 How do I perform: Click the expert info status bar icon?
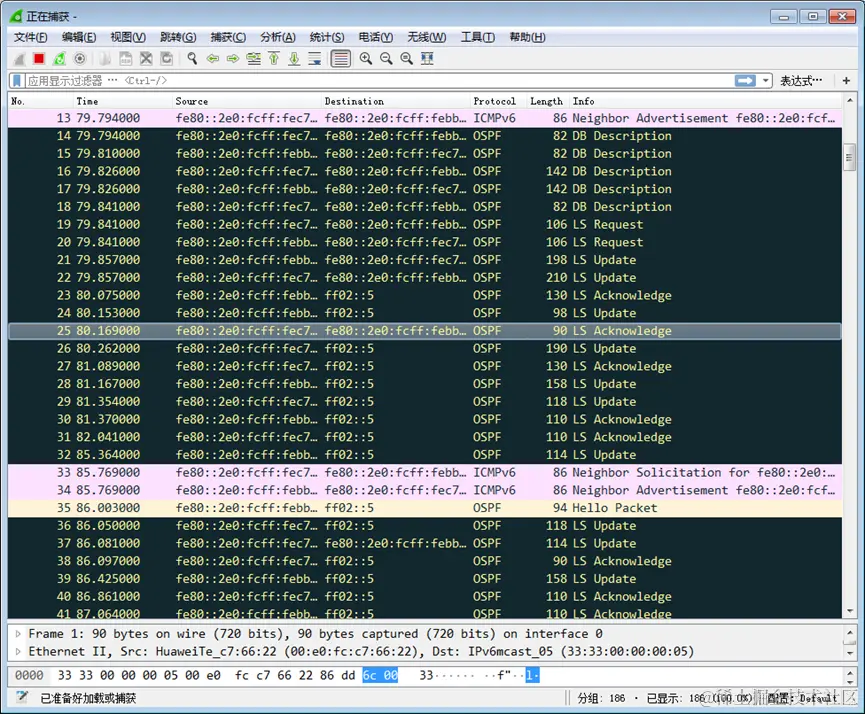(22, 697)
